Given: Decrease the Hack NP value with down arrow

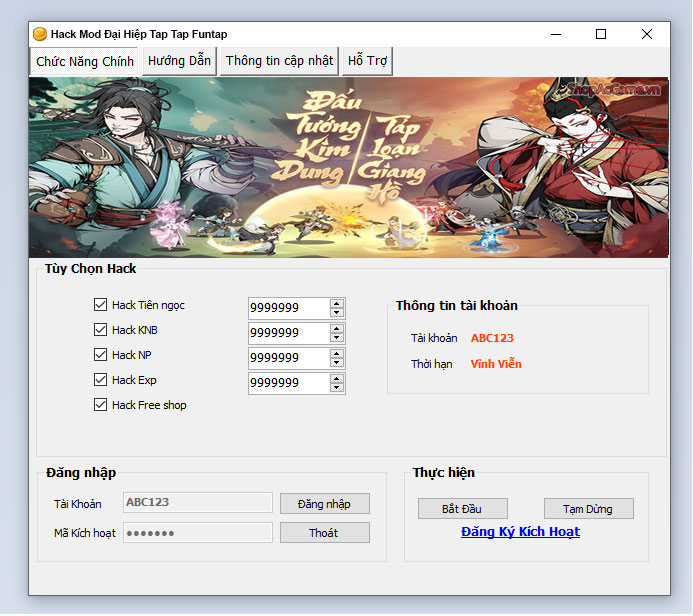Looking at the screenshot, I should [x=337, y=363].
